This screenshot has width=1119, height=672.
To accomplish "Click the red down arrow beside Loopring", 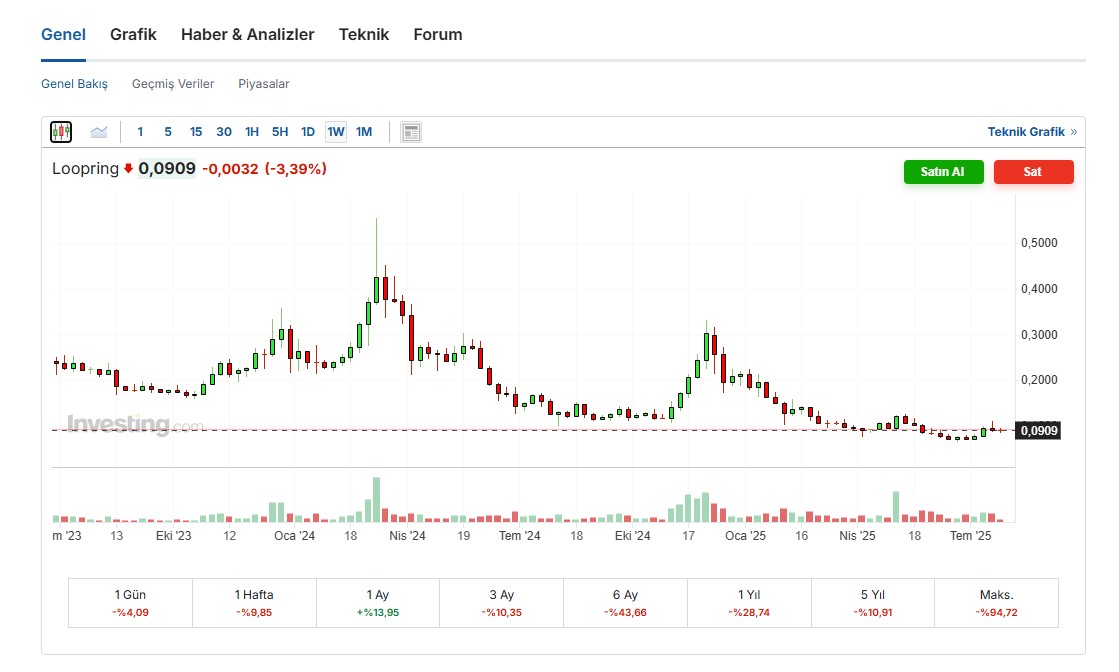I will pos(128,169).
